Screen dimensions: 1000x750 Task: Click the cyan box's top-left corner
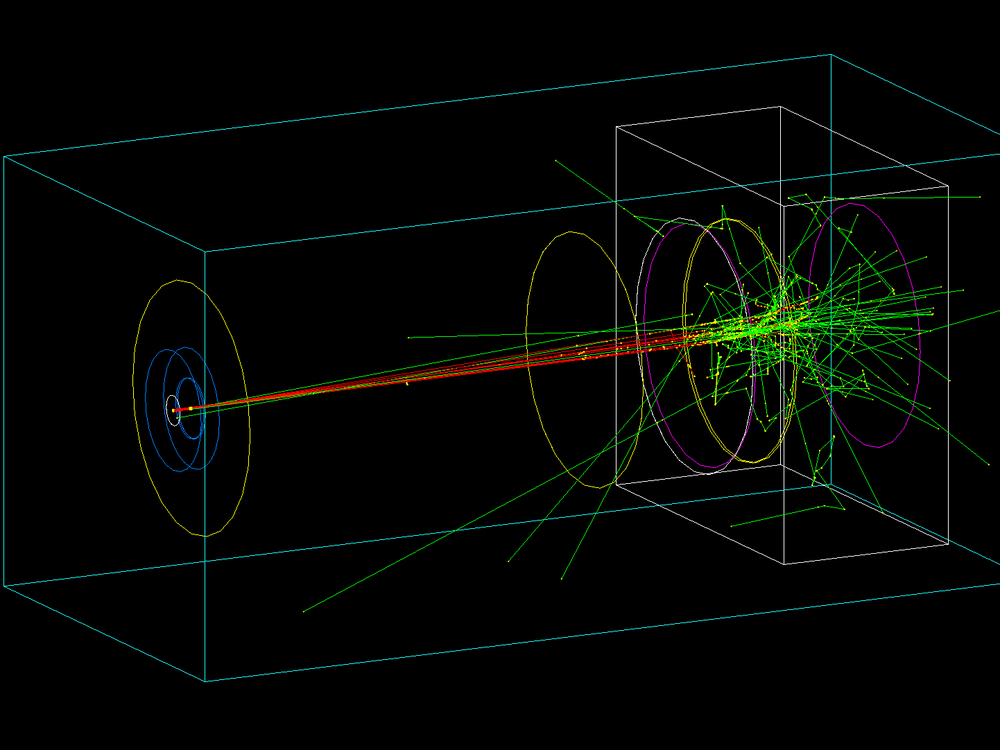pyautogui.click(x=4, y=157)
